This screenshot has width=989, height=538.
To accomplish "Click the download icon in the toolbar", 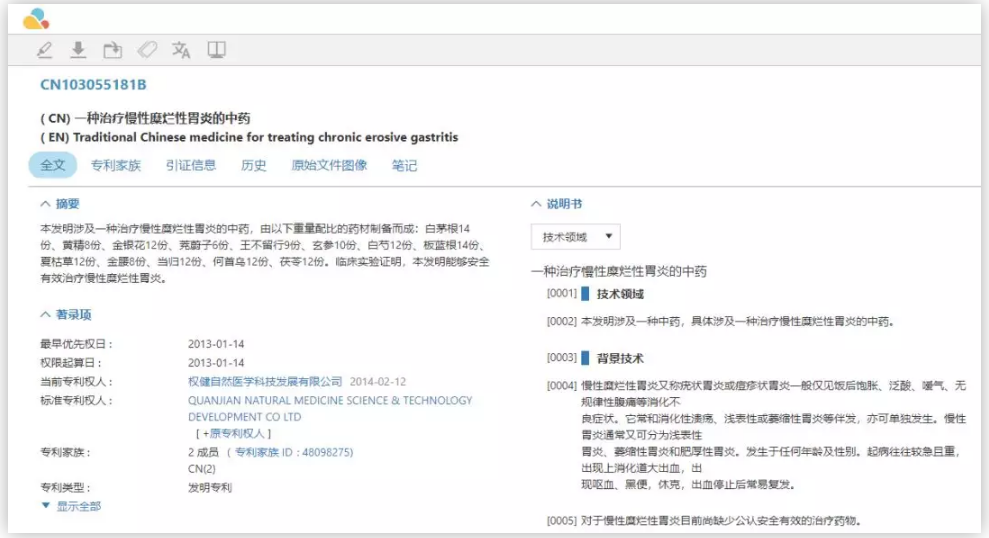I will [x=78, y=50].
